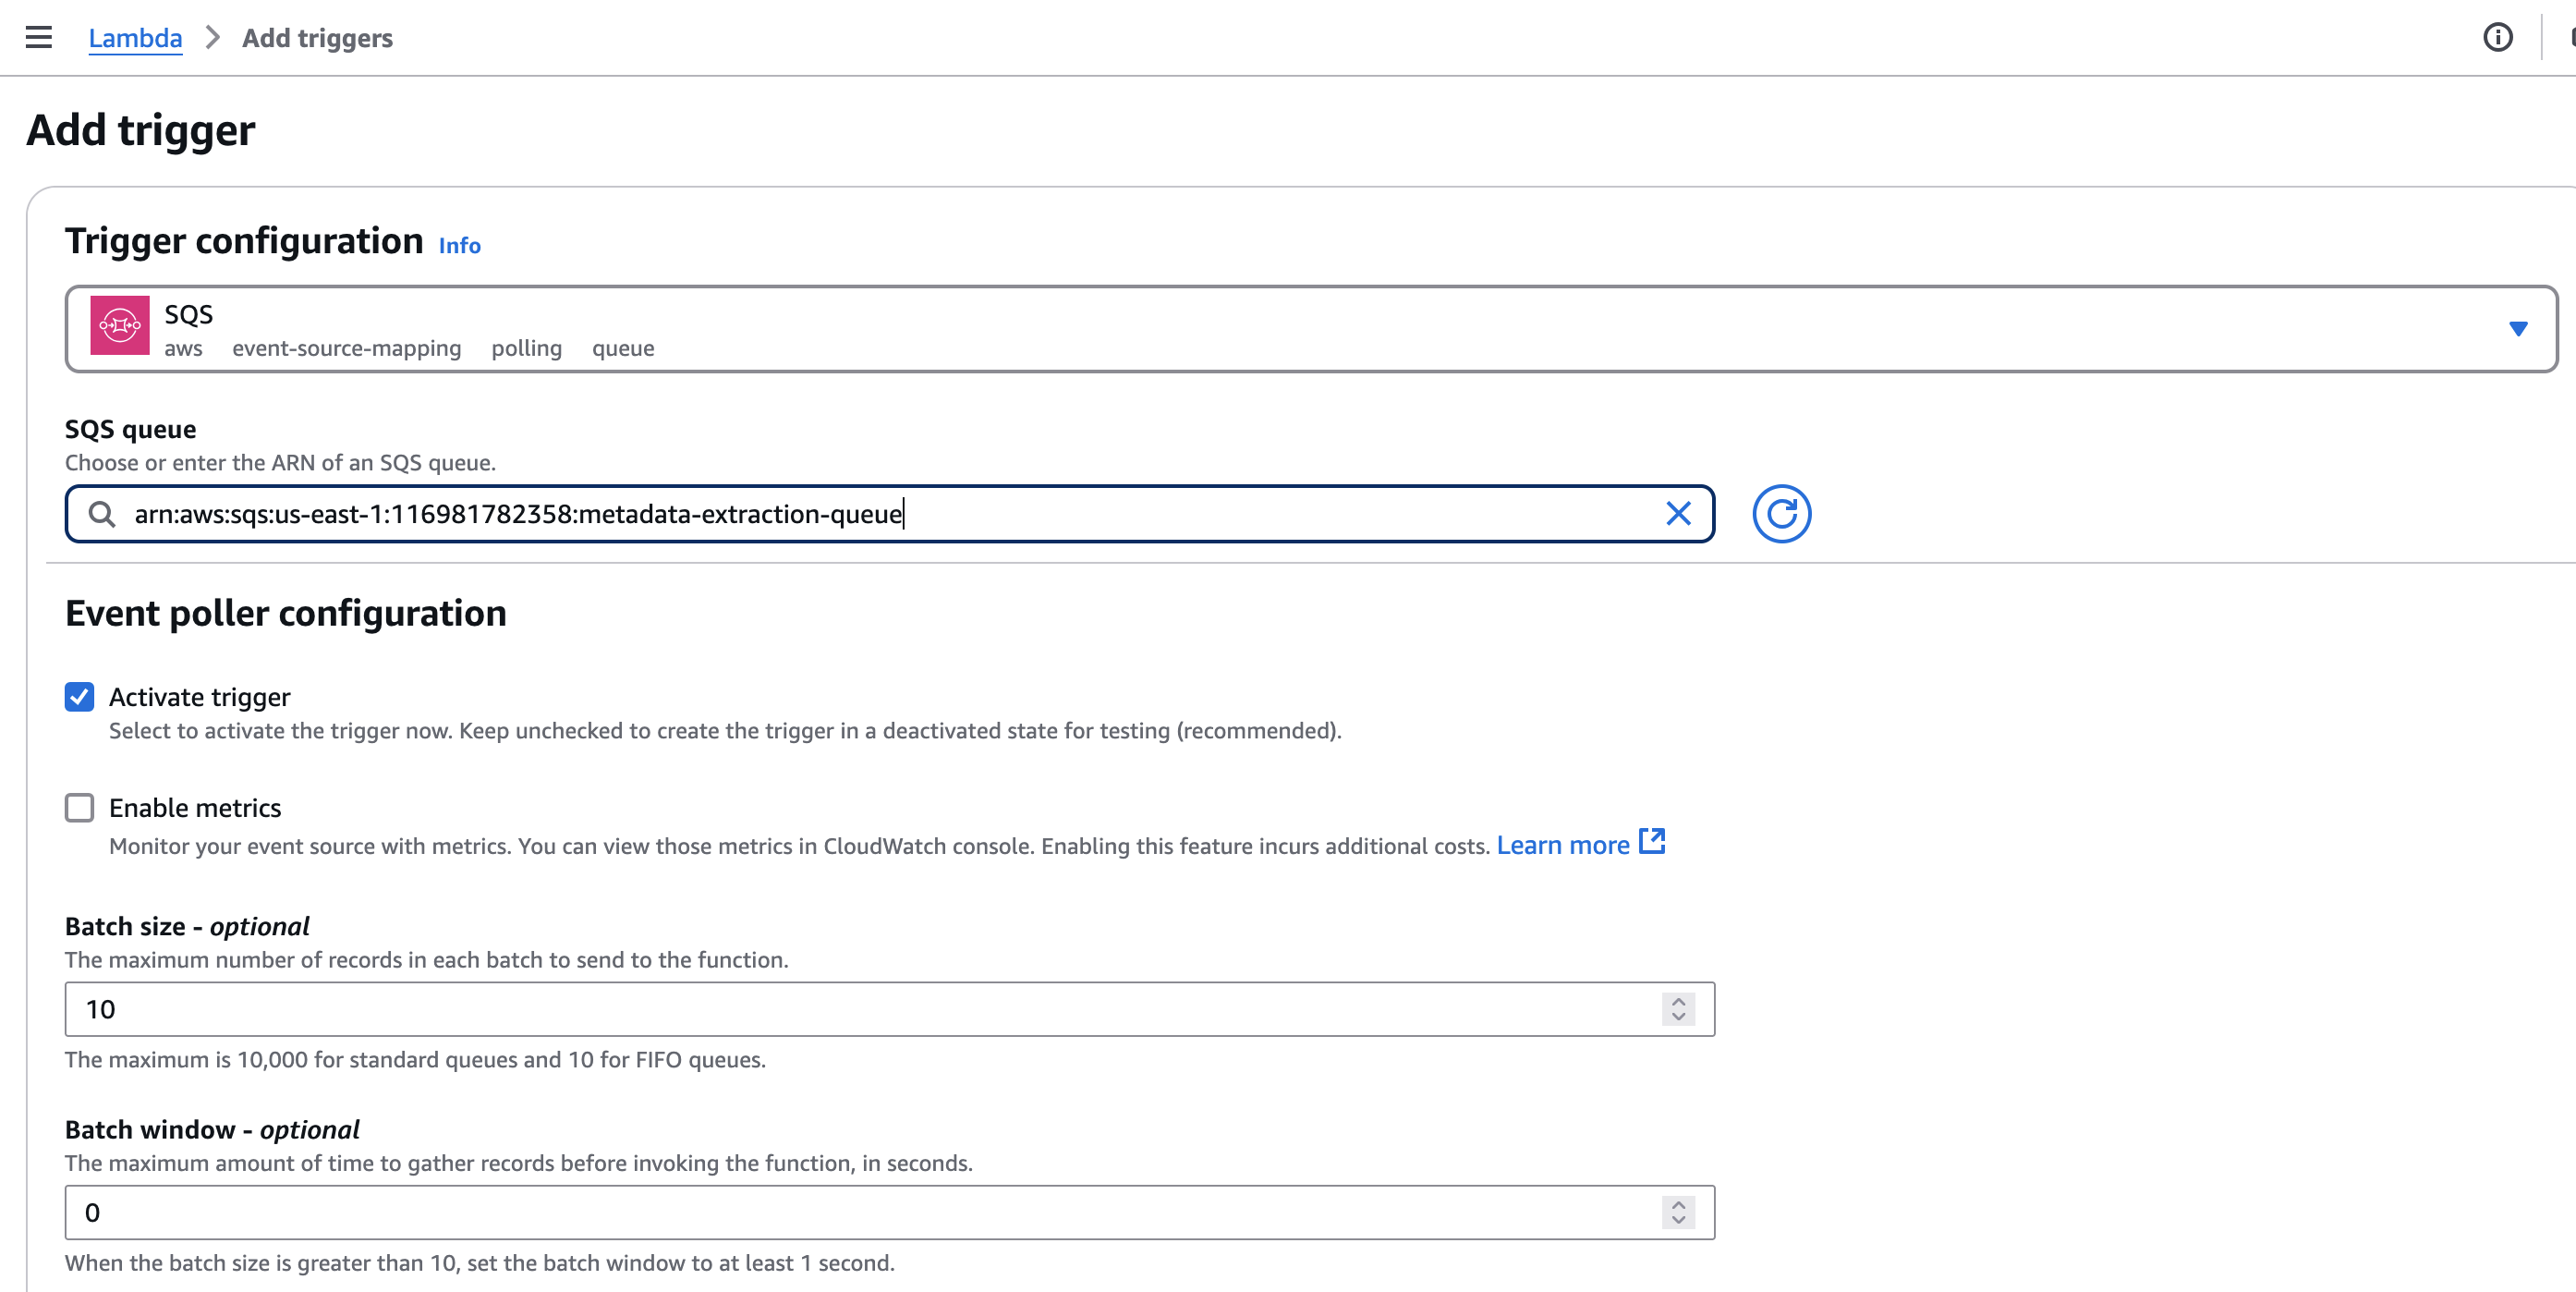2576x1292 pixels.
Task: Open the Learn more link about metrics
Action: (1562, 845)
